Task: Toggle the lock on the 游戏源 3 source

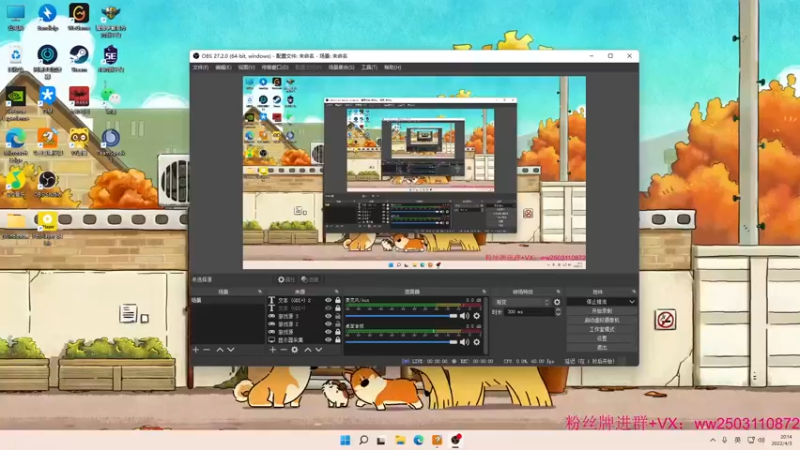Action: coord(338,316)
